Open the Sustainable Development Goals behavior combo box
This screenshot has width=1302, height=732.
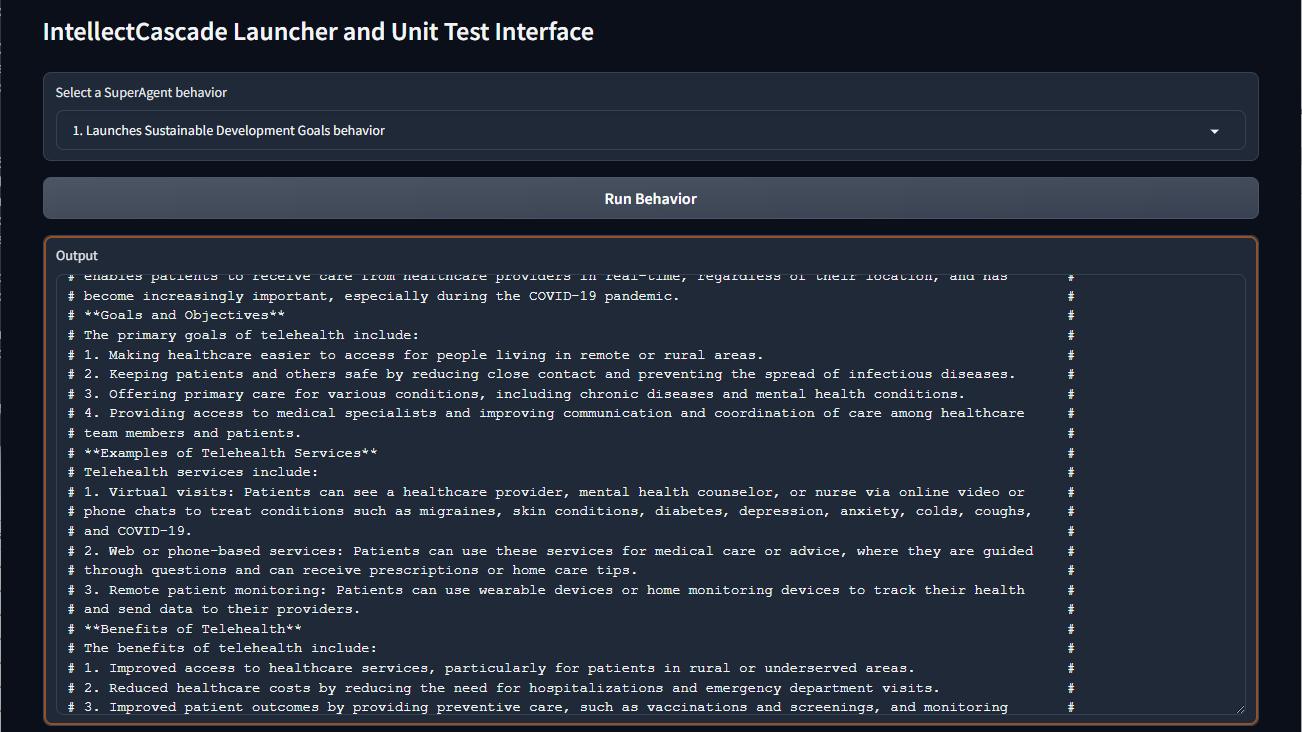click(640, 131)
